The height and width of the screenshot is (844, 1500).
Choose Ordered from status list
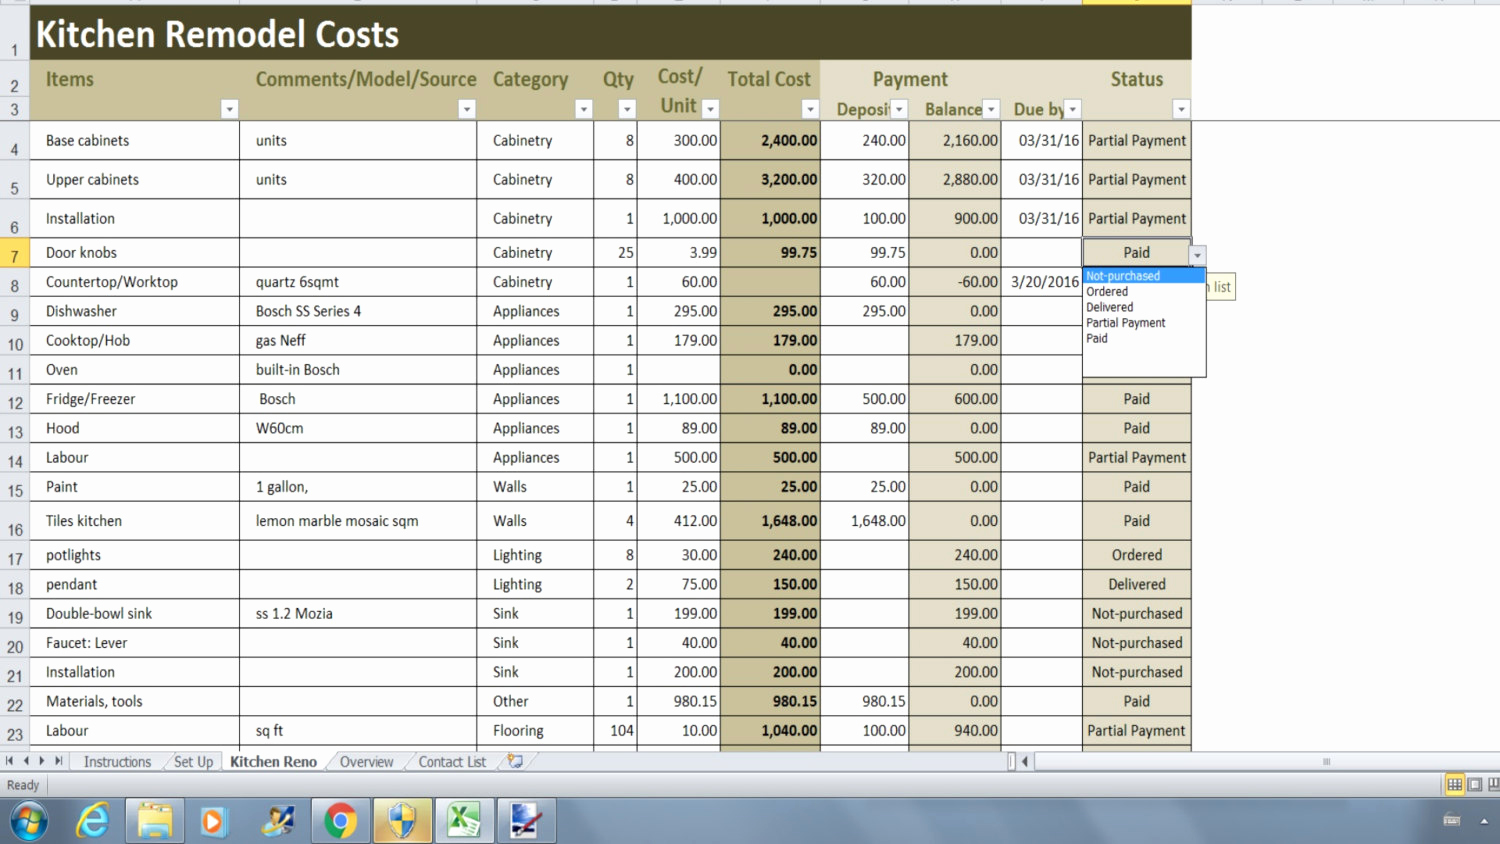1144,292
